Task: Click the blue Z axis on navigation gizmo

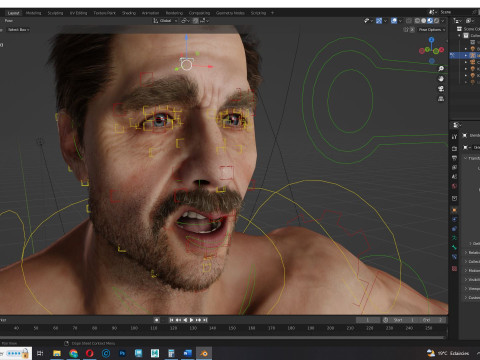Action: [x=432, y=40]
